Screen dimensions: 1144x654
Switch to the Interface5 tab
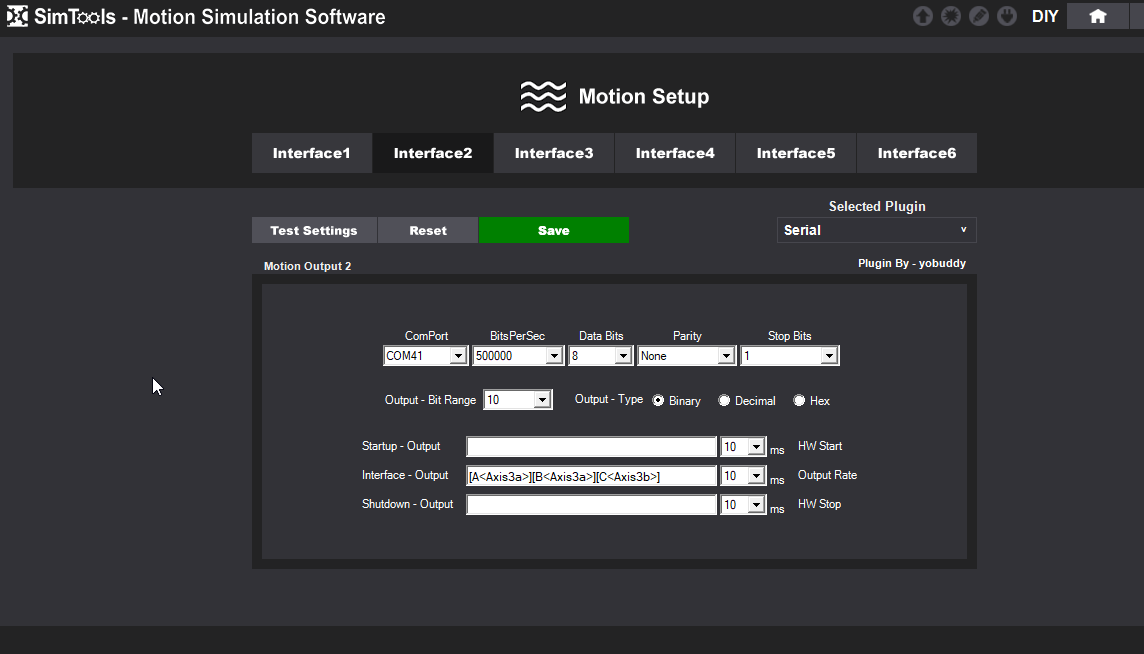(x=796, y=153)
